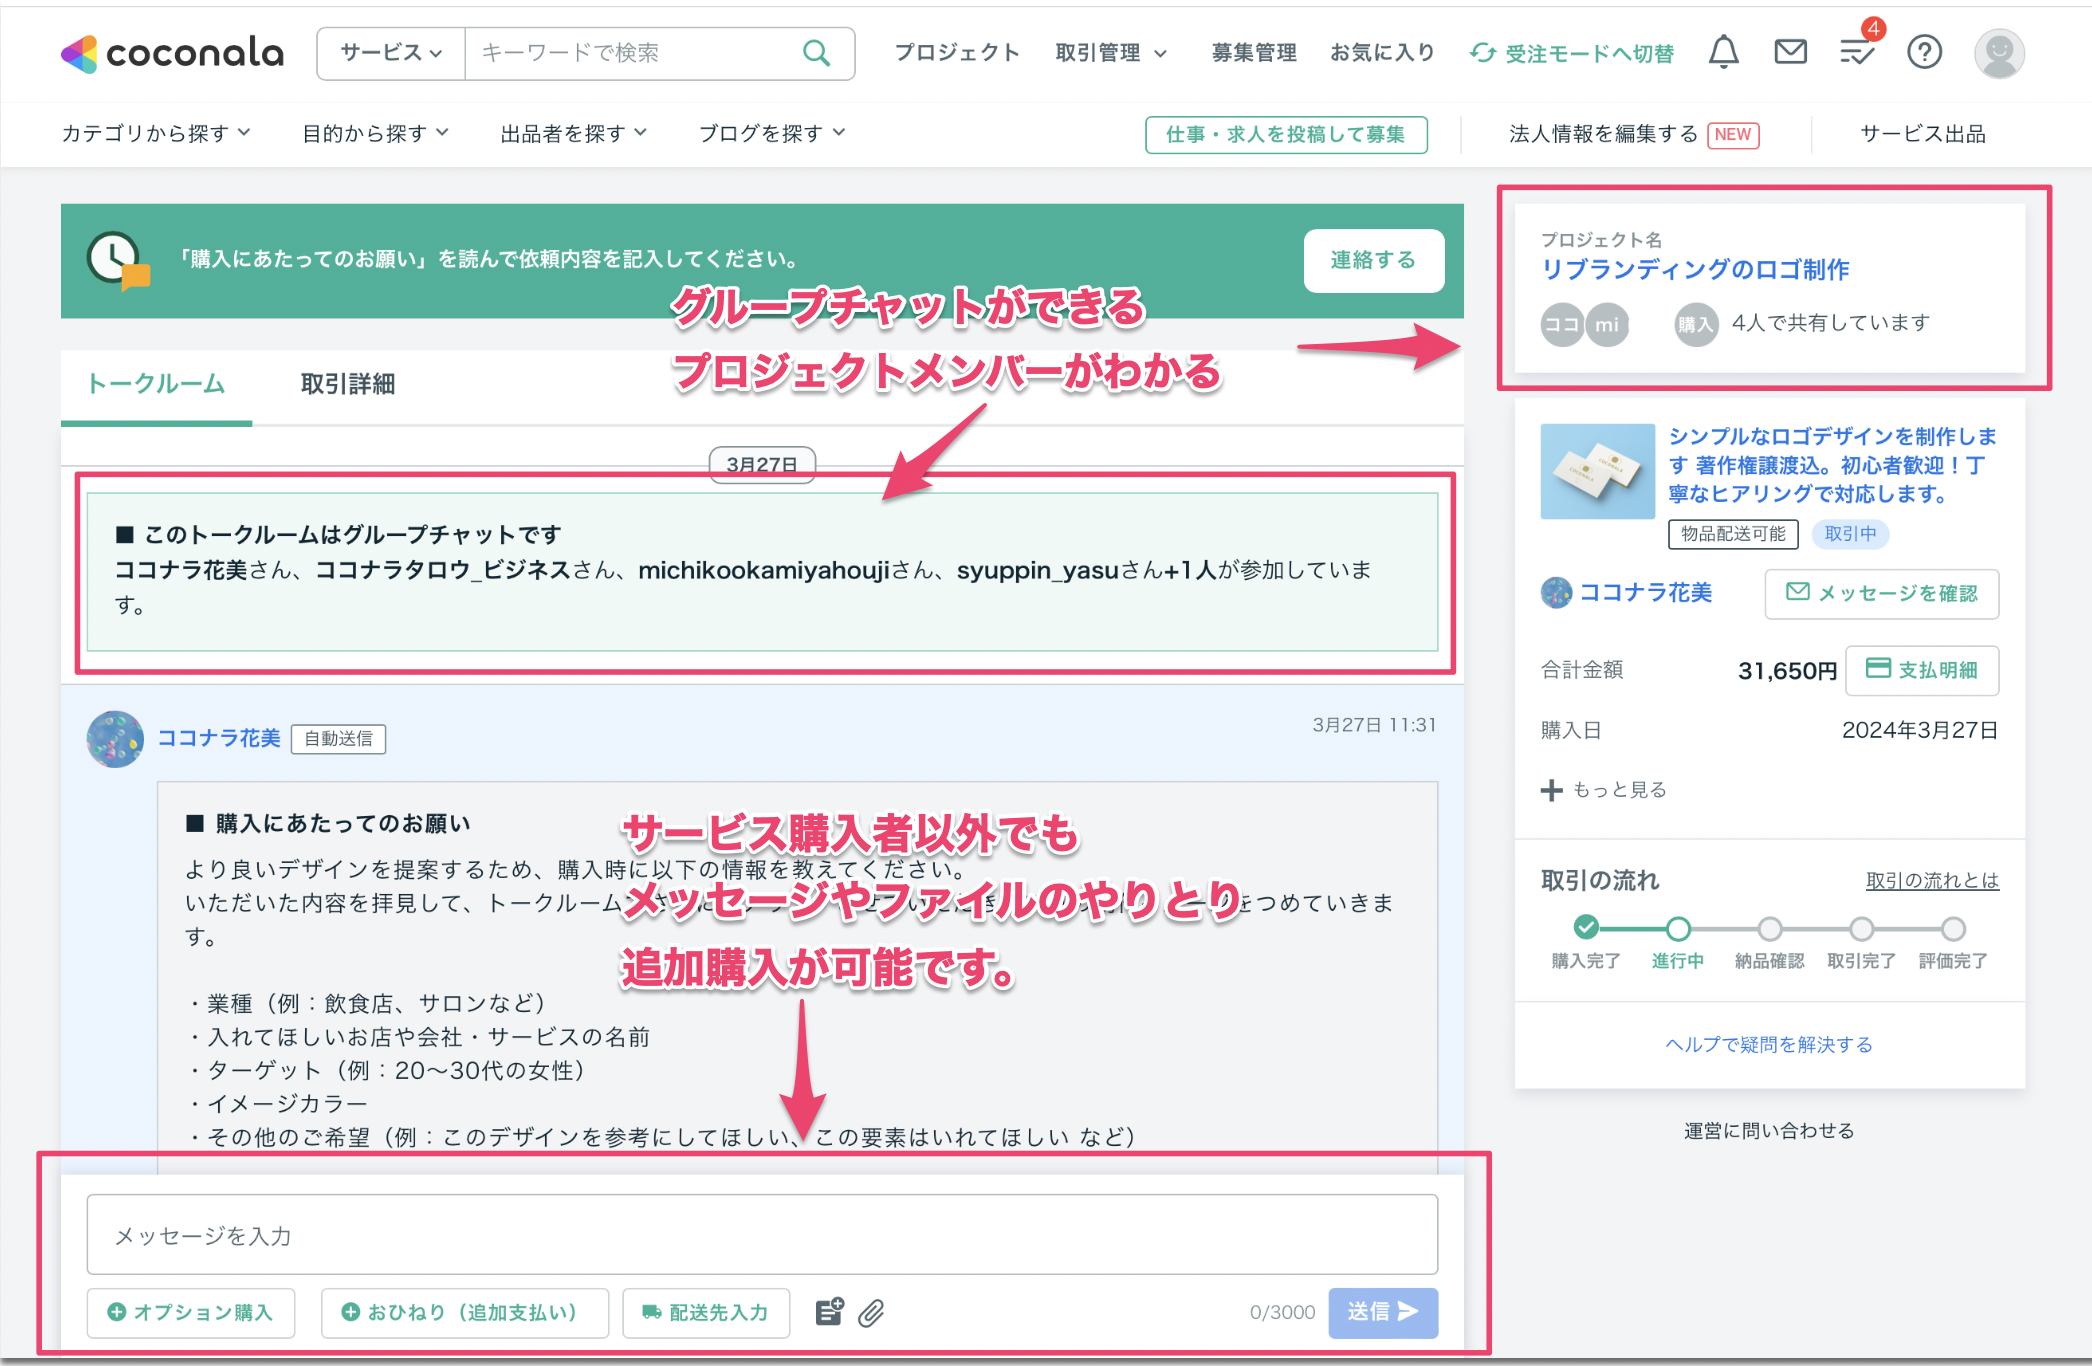The width and height of the screenshot is (2092, 1366).
Task: Open the notifications bell
Action: click(x=1723, y=52)
